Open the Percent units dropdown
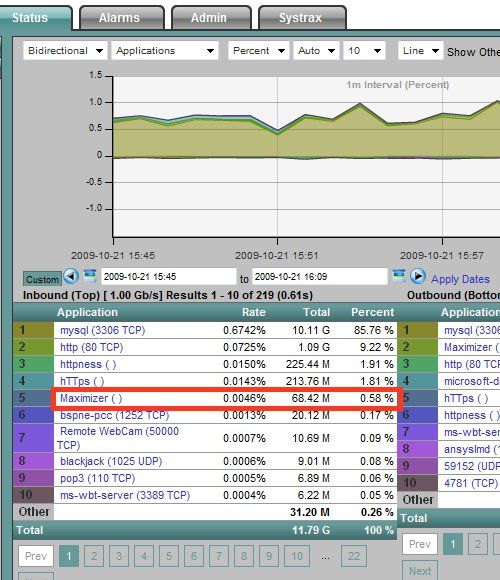 pos(259,51)
